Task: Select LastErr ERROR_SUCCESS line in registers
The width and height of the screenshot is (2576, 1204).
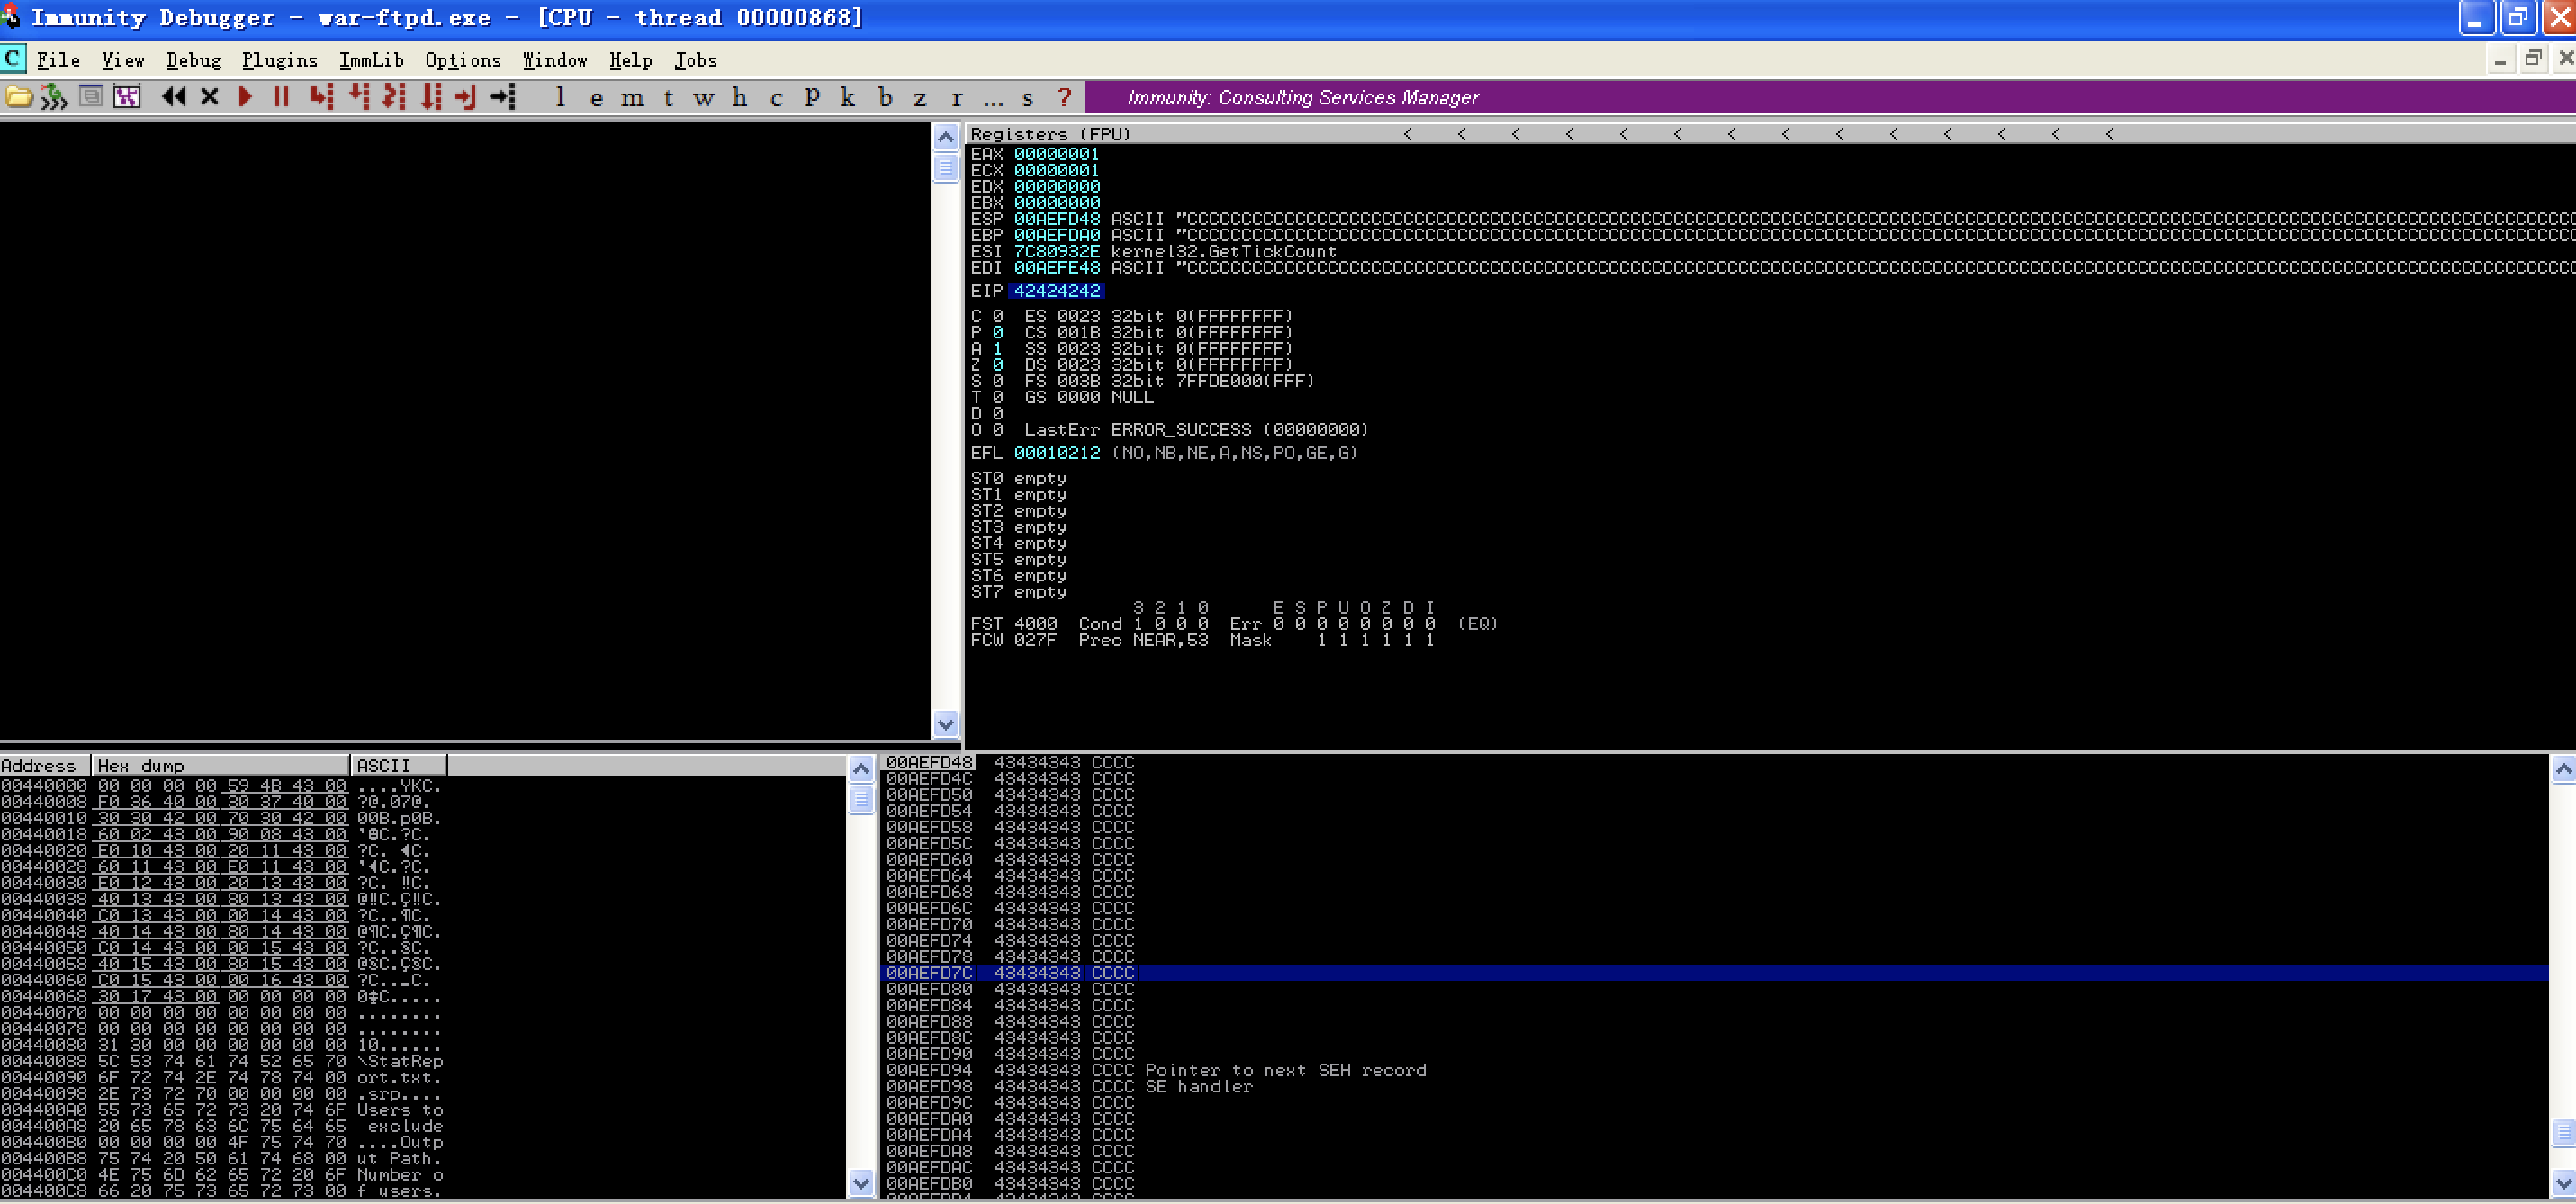Action: pyautogui.click(x=1196, y=430)
